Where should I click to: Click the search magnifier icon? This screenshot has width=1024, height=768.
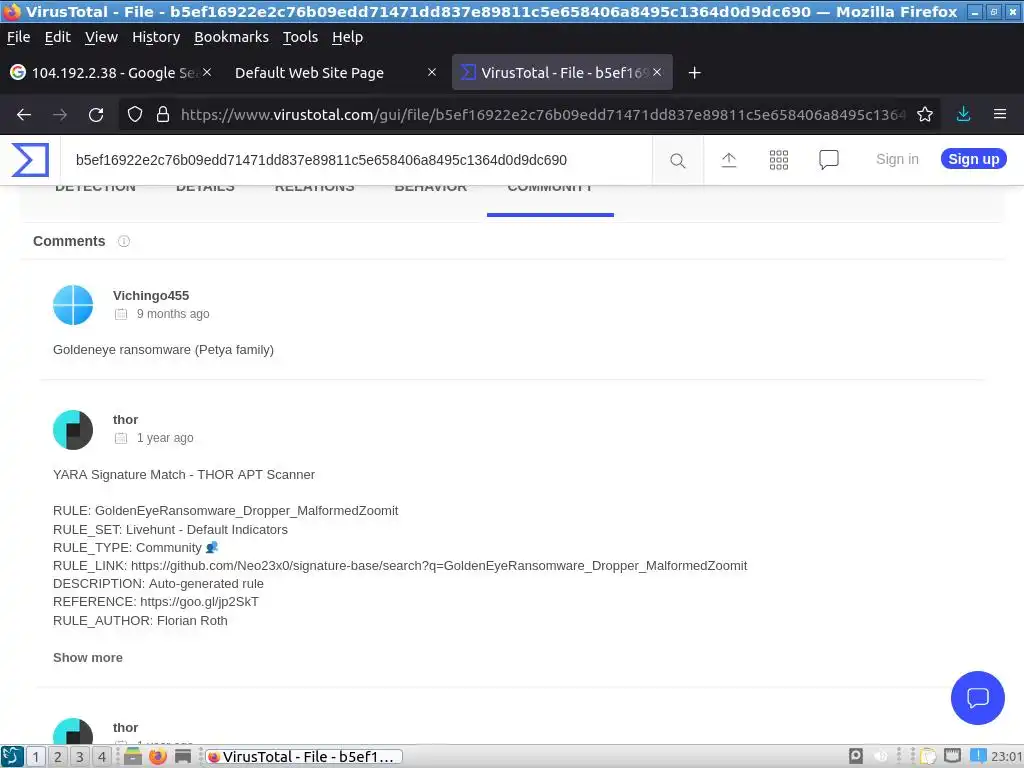tap(678, 161)
